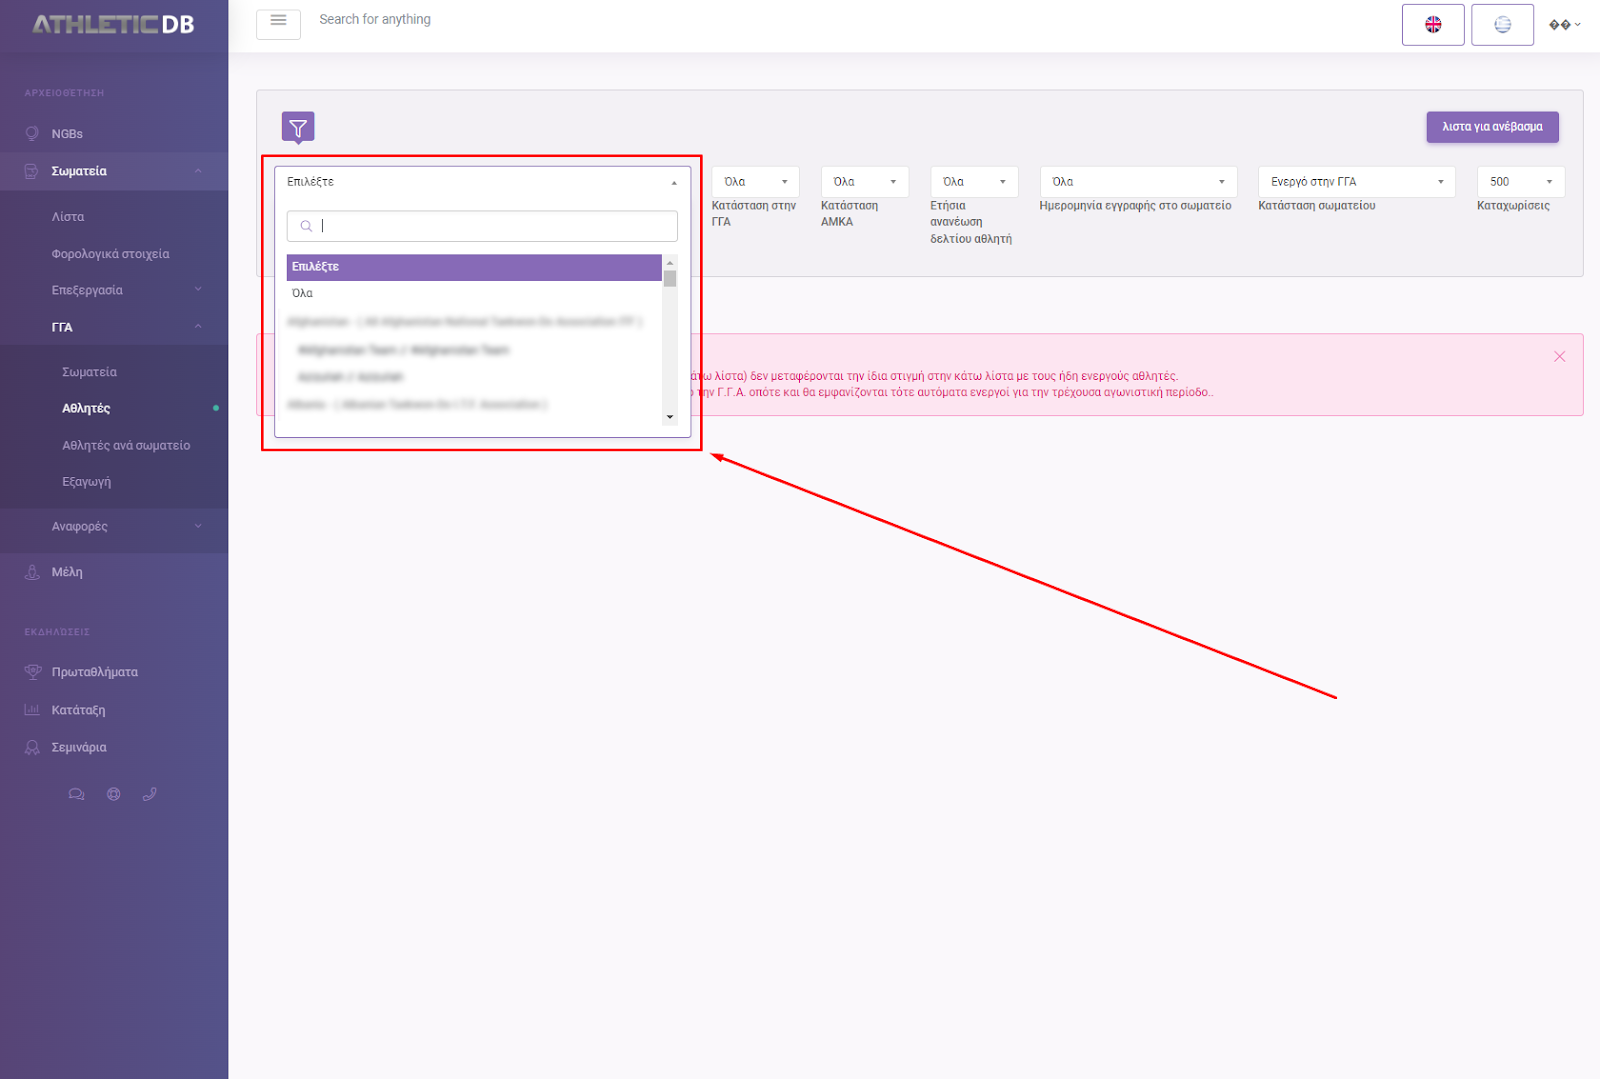The width and height of the screenshot is (1600, 1079).
Task: Collapse the ΓΓΑ submenu
Action: click(198, 327)
